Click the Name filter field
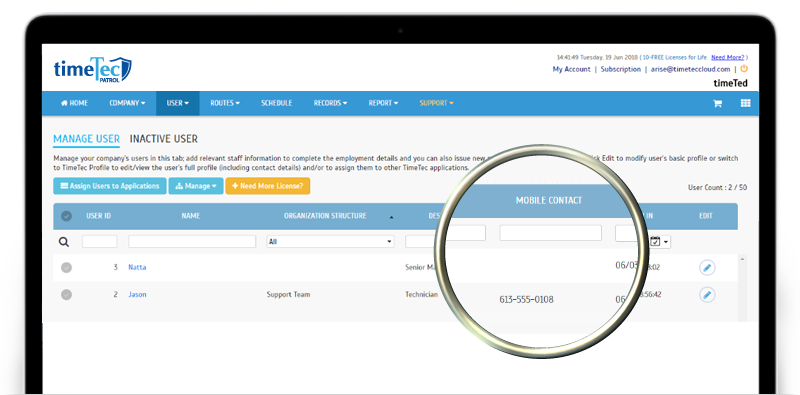Viewport: 800px width, 395px height. [192, 242]
